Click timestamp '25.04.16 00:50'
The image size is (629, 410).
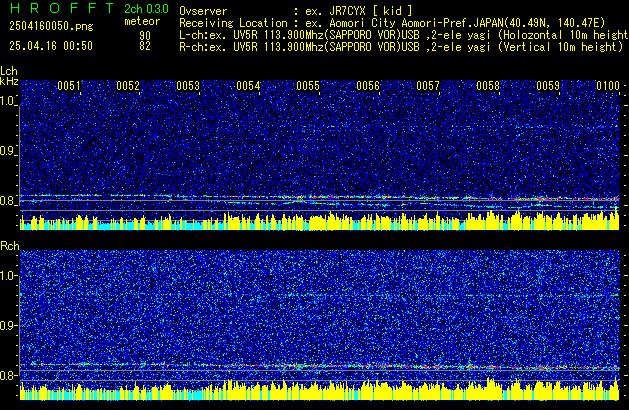pyautogui.click(x=51, y=46)
